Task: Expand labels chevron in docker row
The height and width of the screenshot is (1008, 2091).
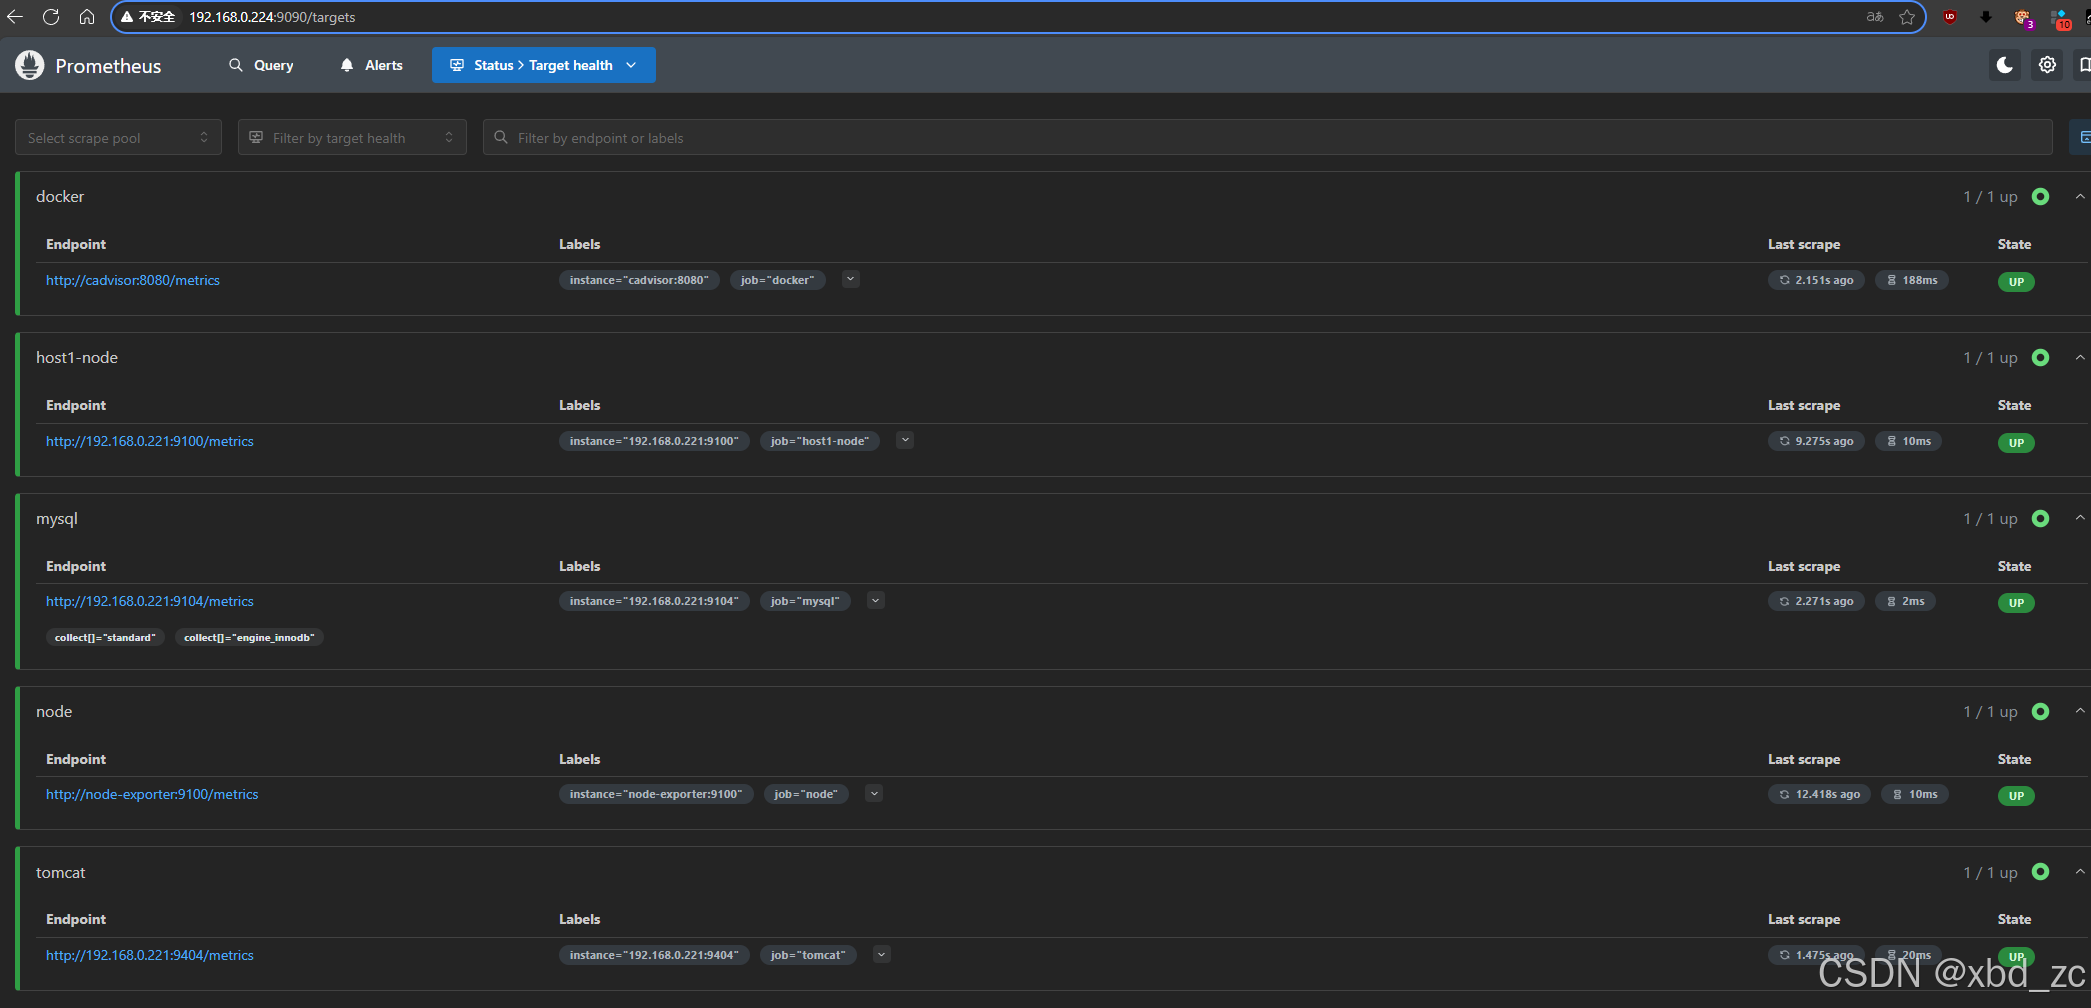Action: point(851,280)
